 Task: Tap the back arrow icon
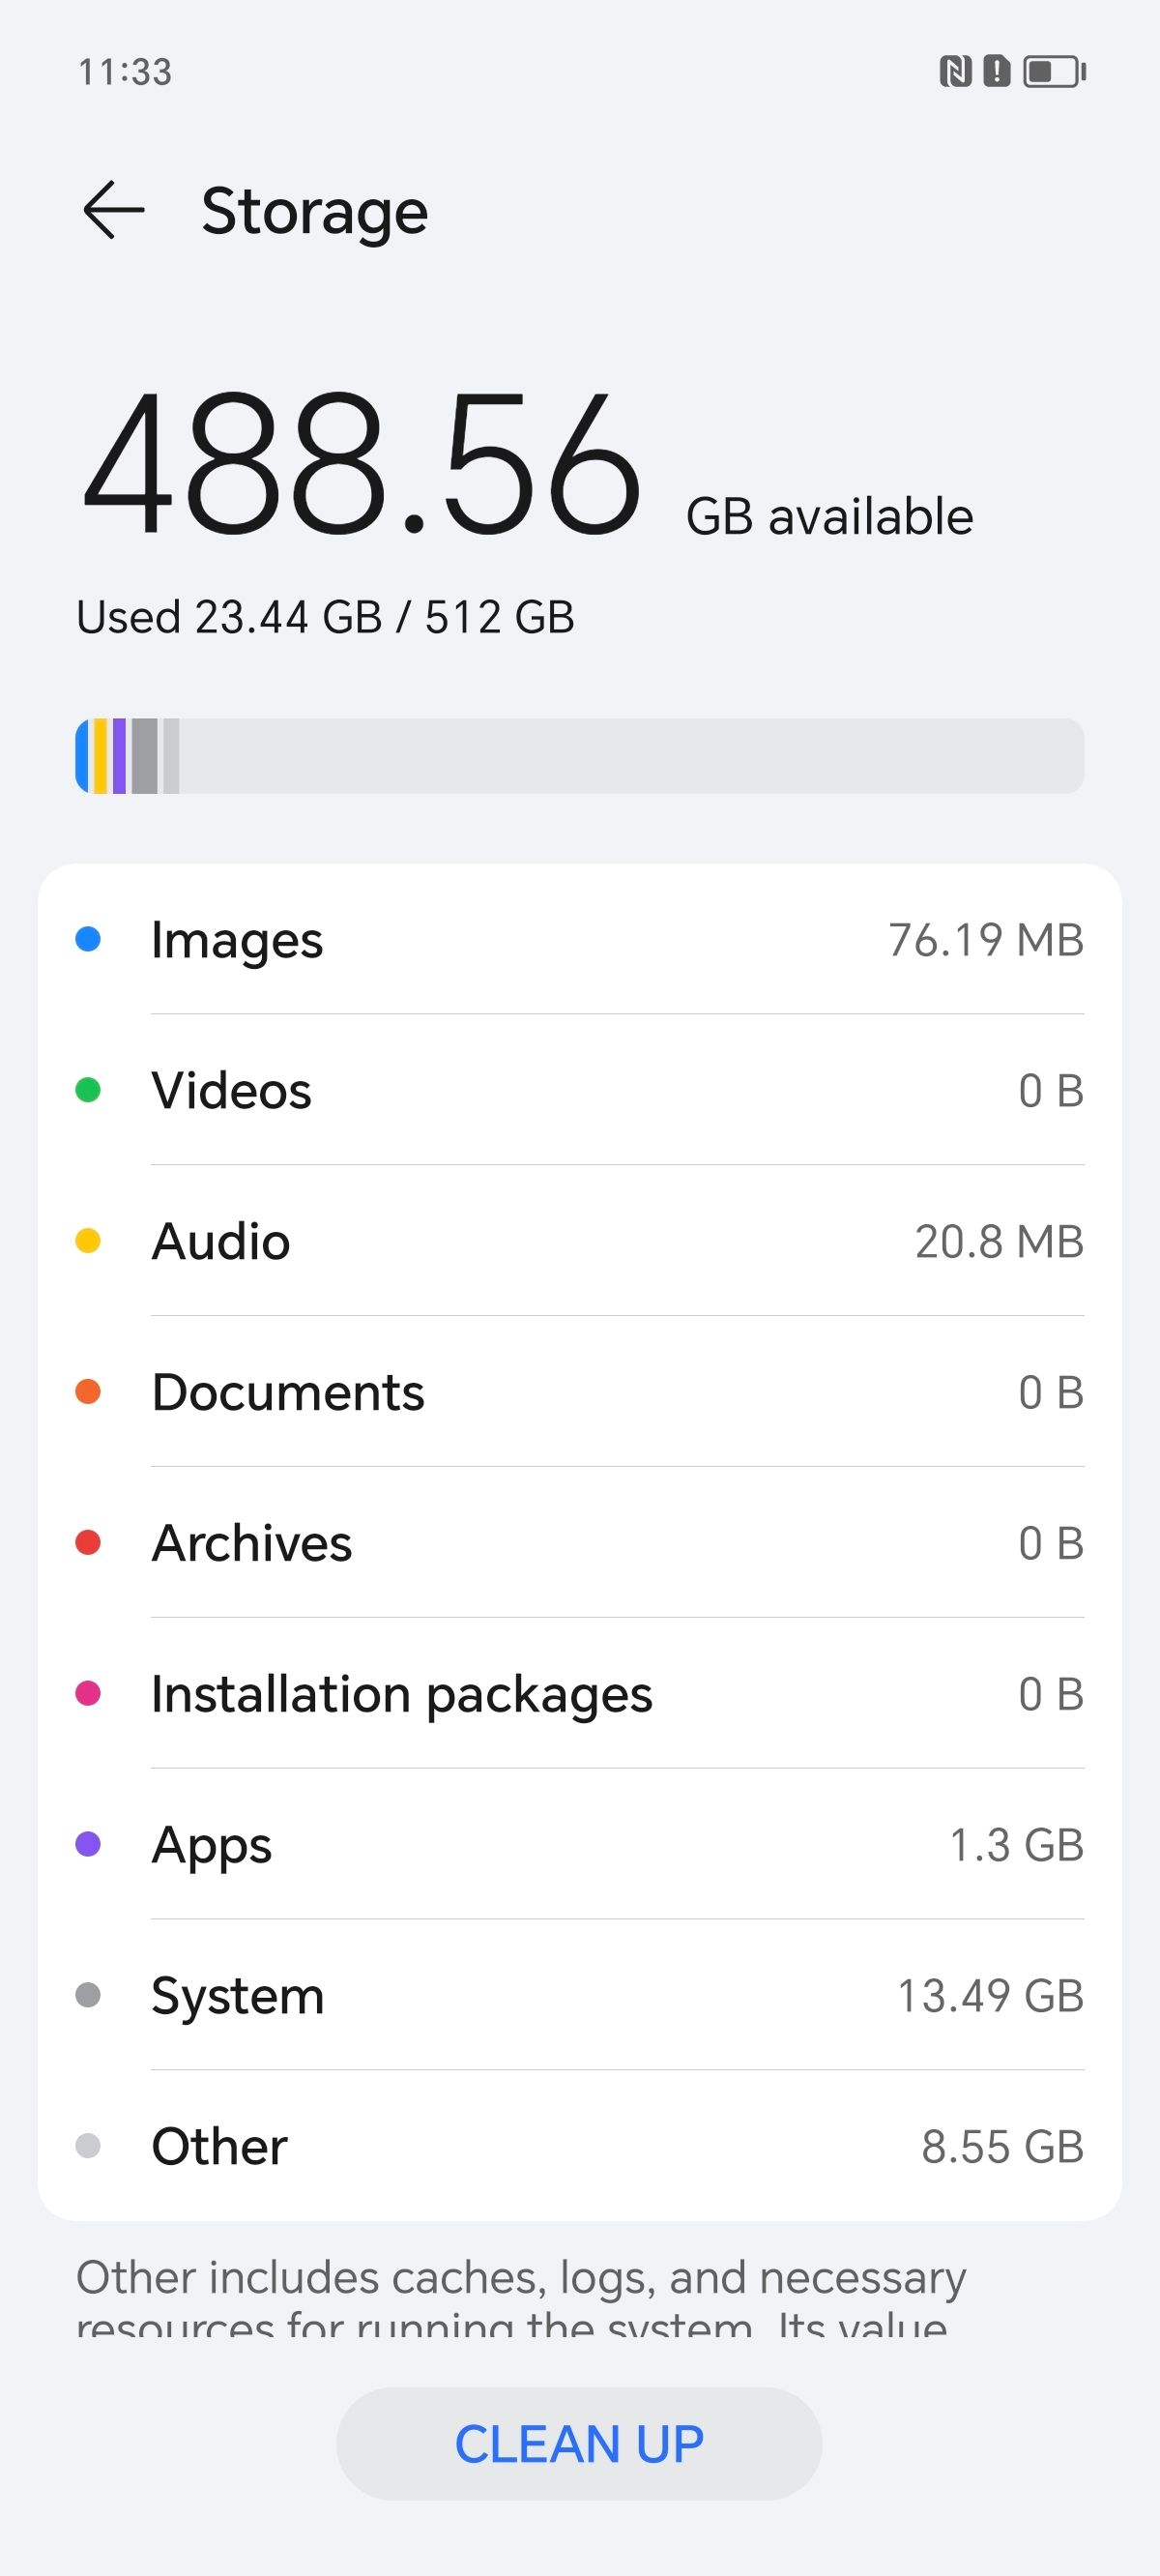click(114, 210)
